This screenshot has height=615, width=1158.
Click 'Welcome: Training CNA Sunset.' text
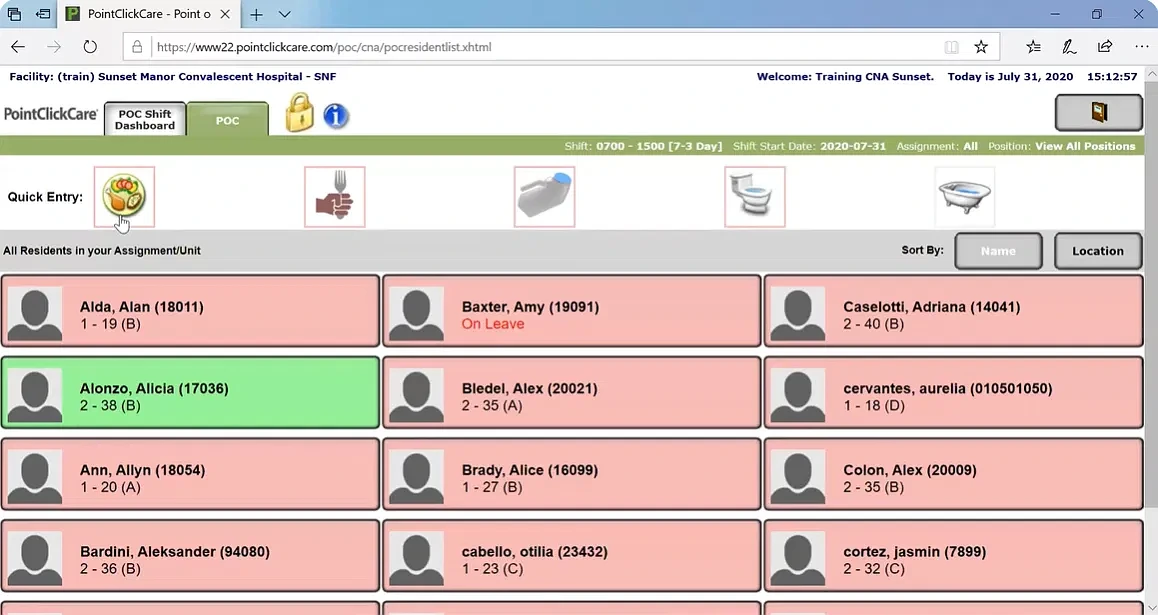[845, 76]
